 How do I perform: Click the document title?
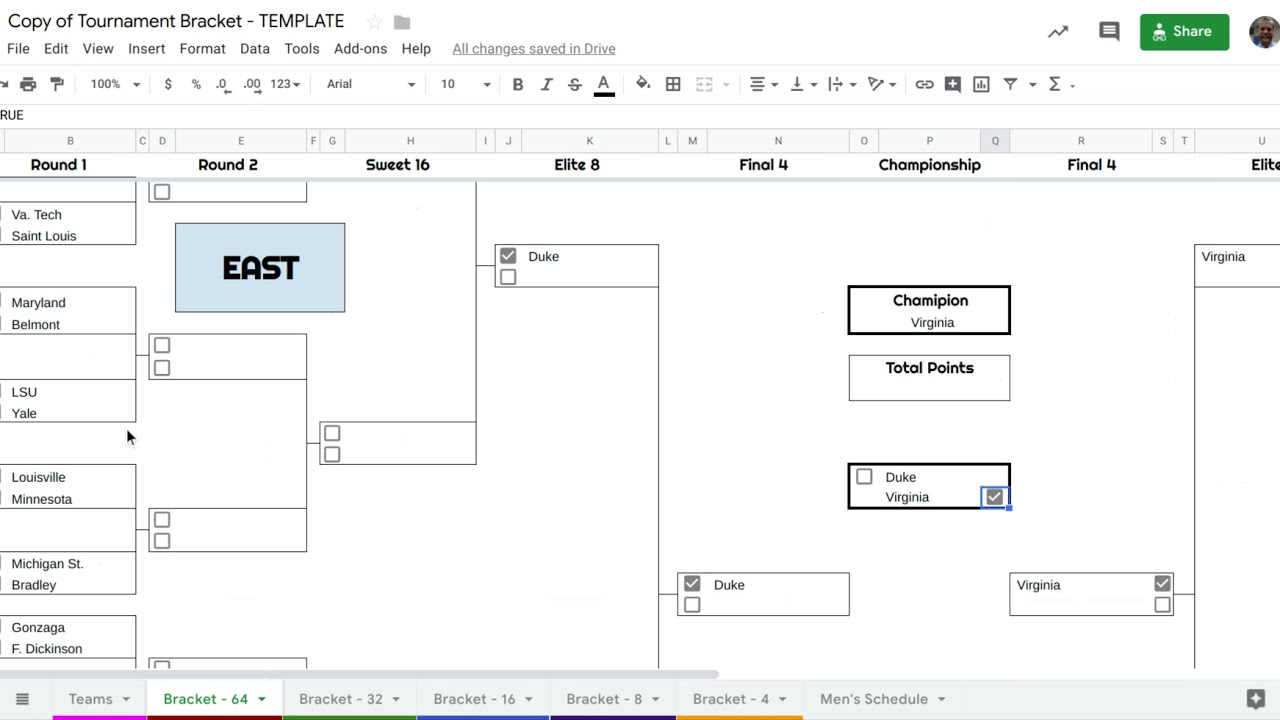(x=176, y=21)
